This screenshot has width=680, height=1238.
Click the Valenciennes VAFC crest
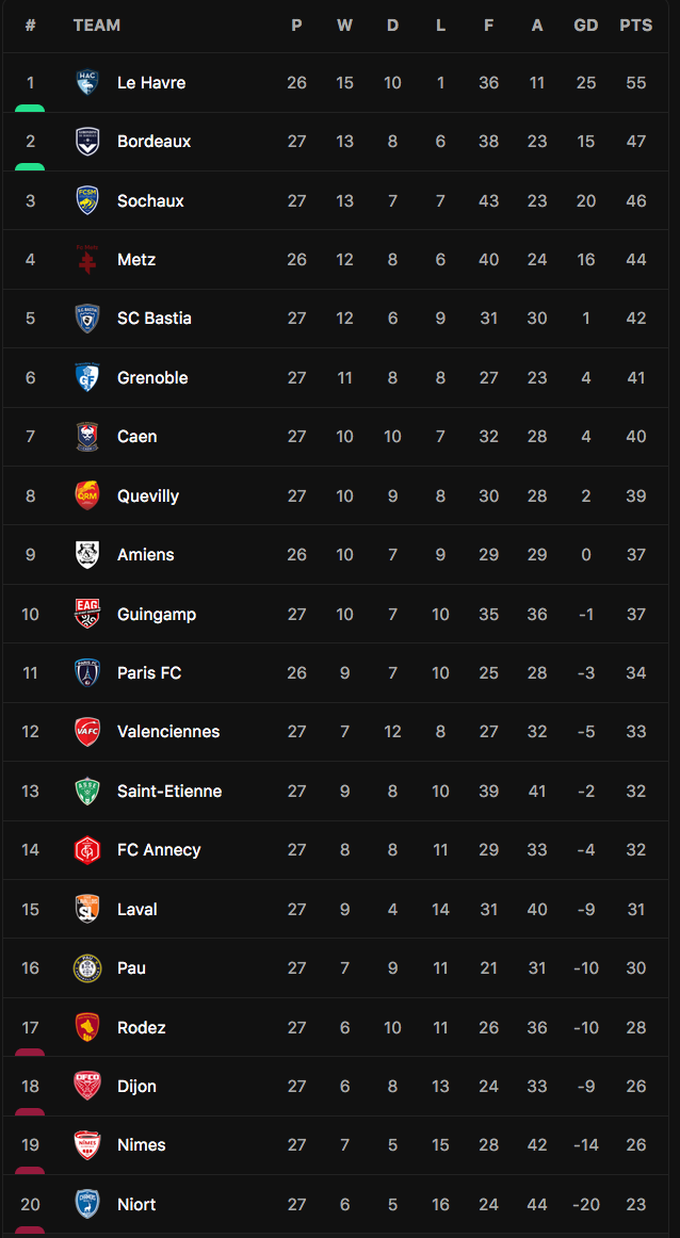[87, 732]
